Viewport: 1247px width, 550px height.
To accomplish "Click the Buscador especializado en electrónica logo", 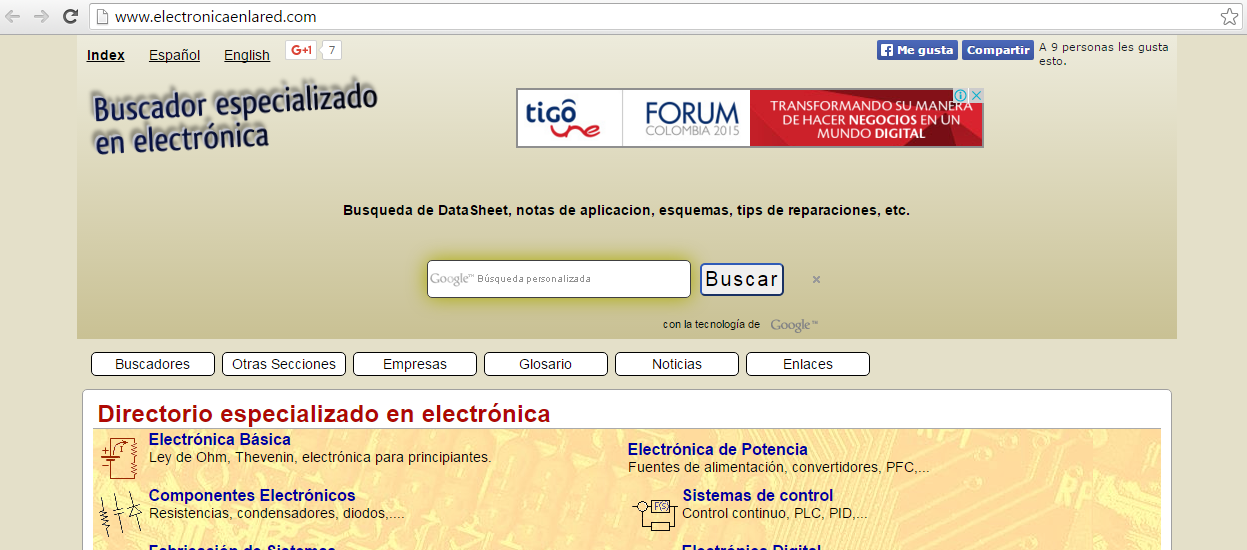I will [235, 119].
